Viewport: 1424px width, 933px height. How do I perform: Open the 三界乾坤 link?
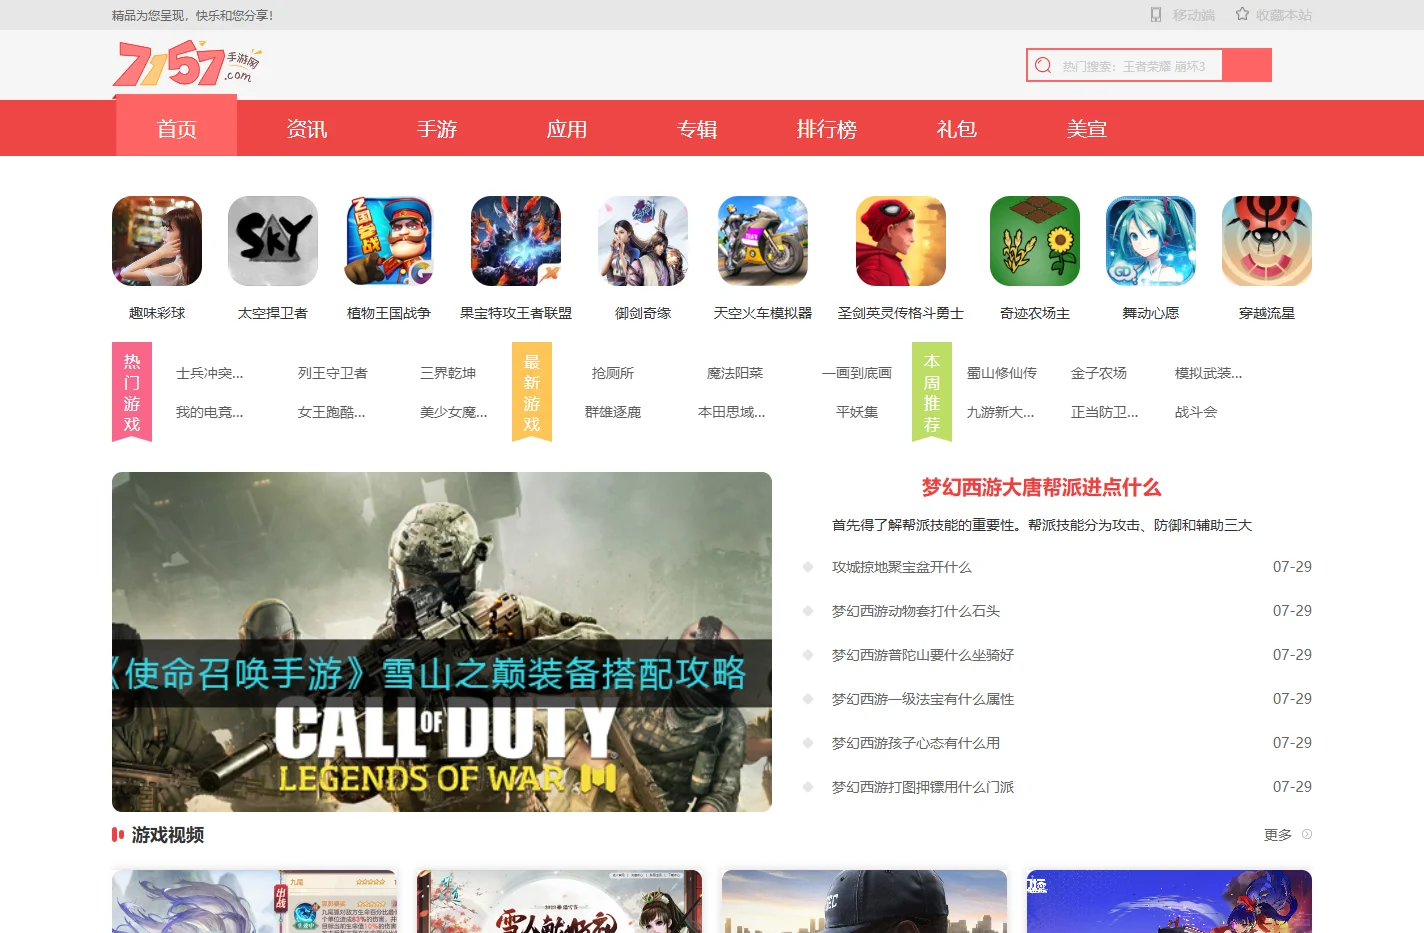(x=448, y=373)
